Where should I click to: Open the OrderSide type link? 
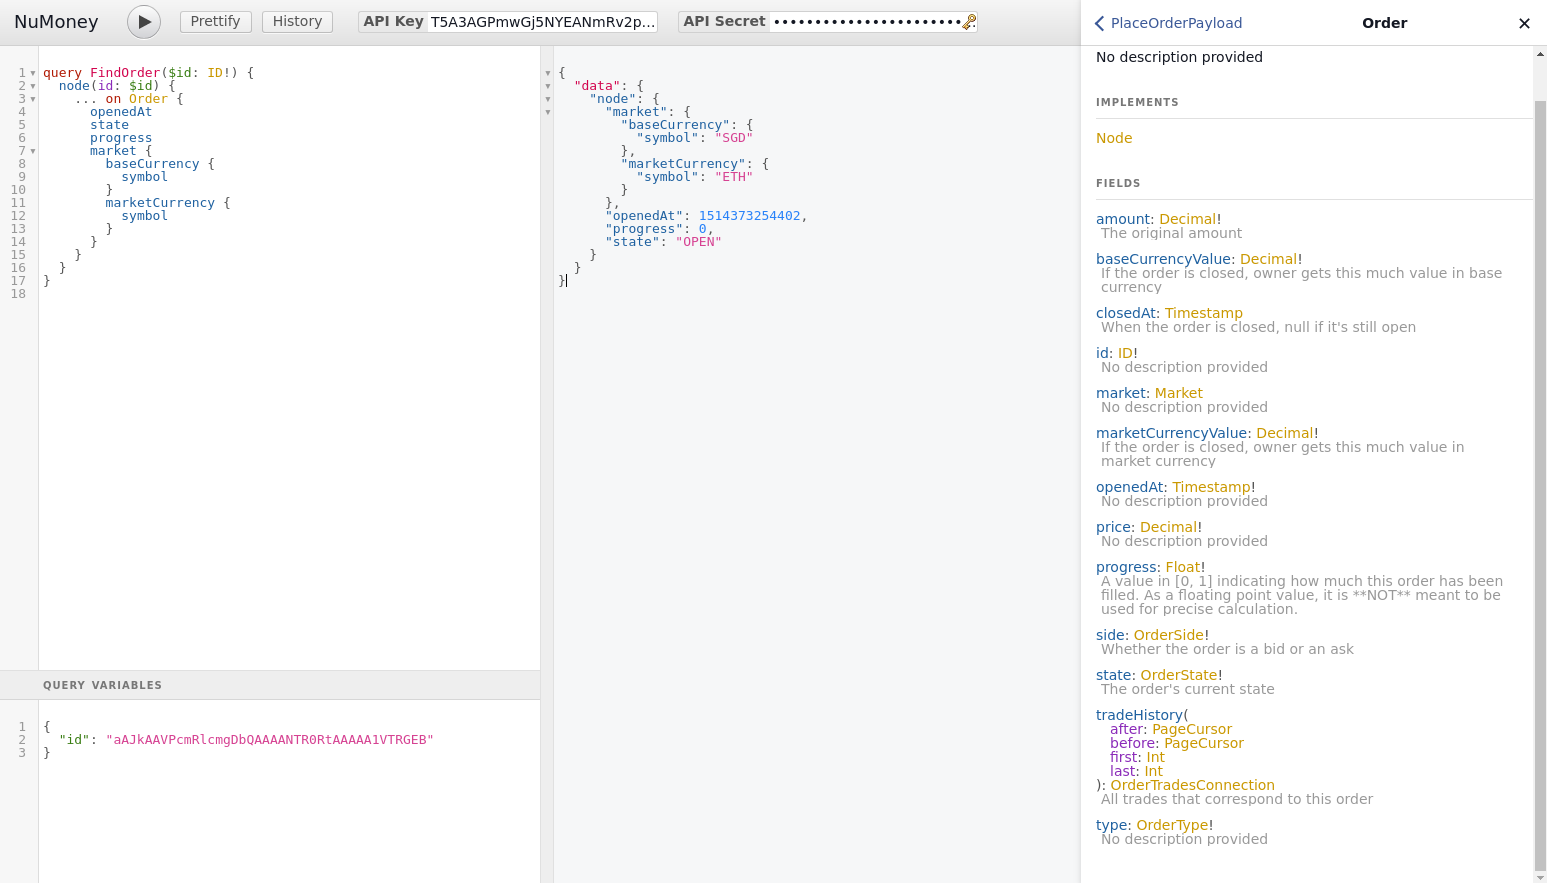pos(1169,635)
